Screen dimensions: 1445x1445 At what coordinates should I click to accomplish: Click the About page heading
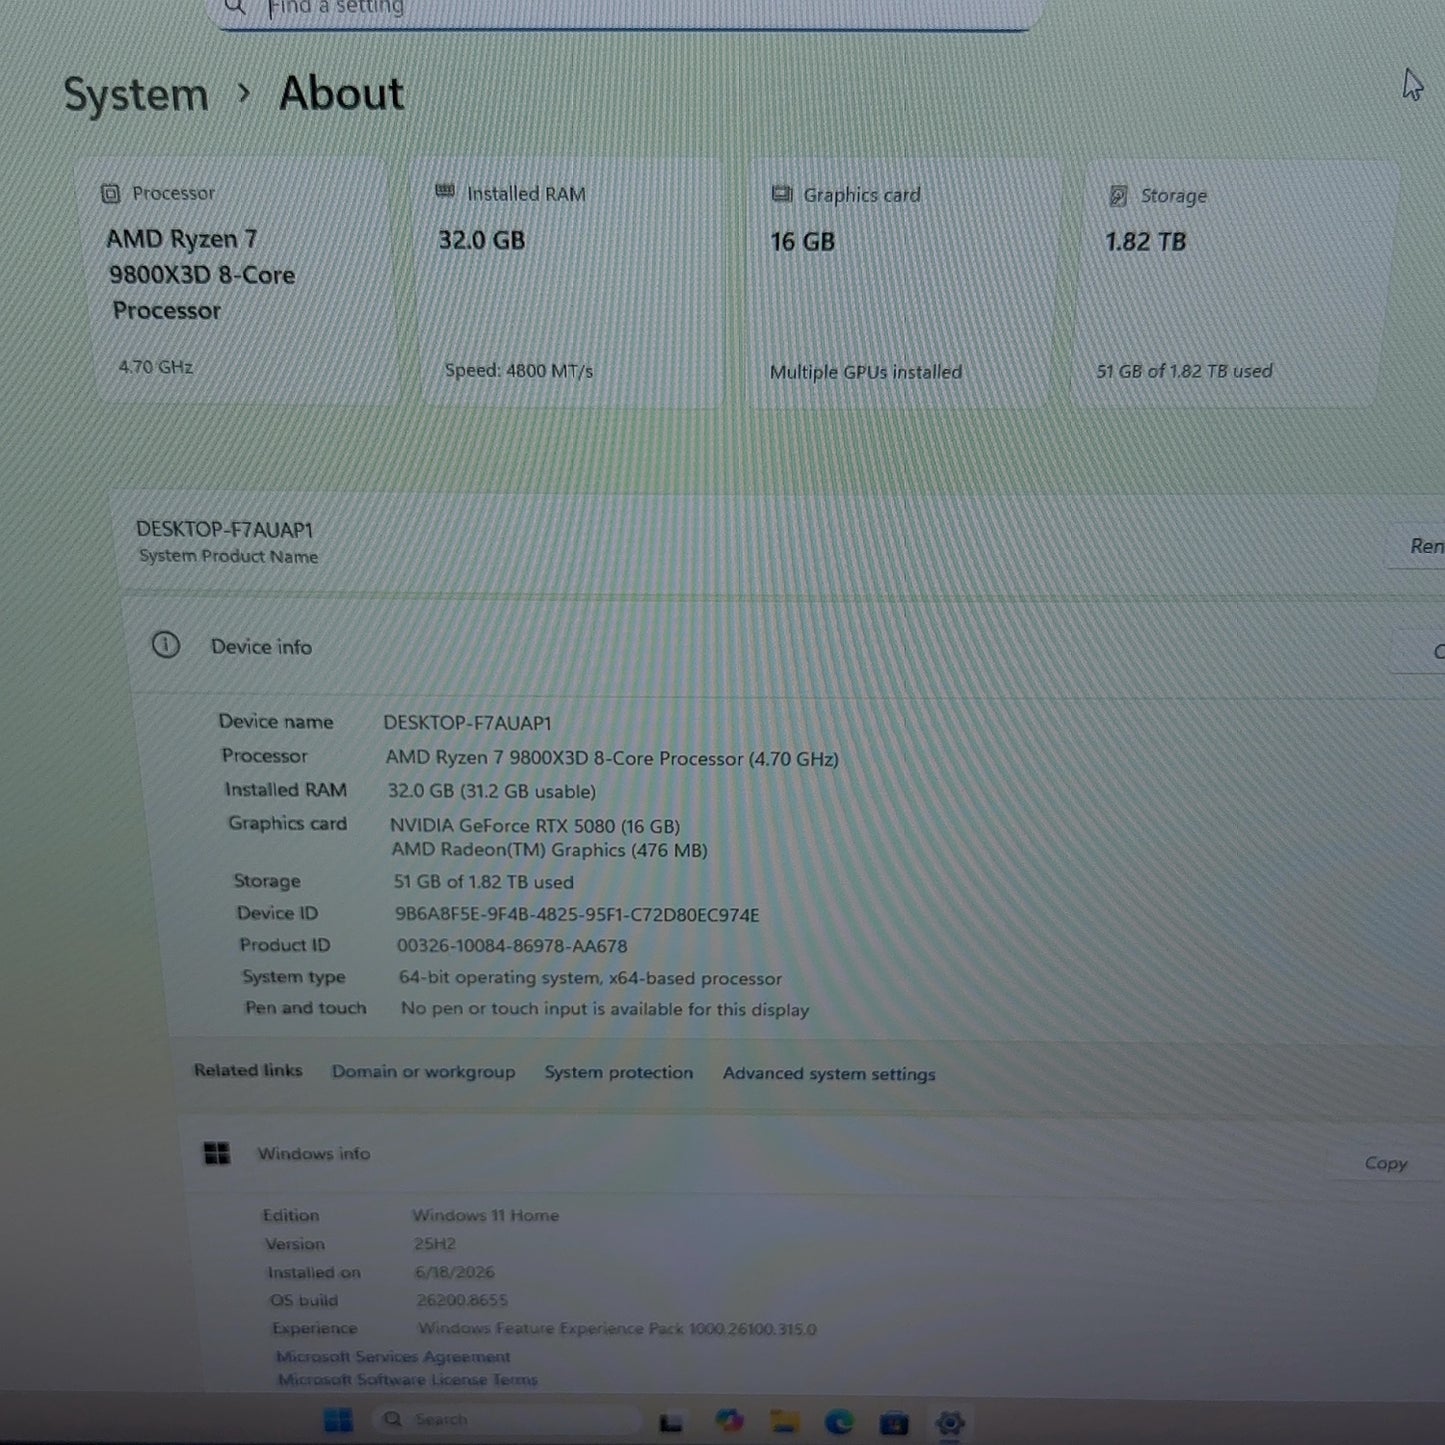click(342, 94)
